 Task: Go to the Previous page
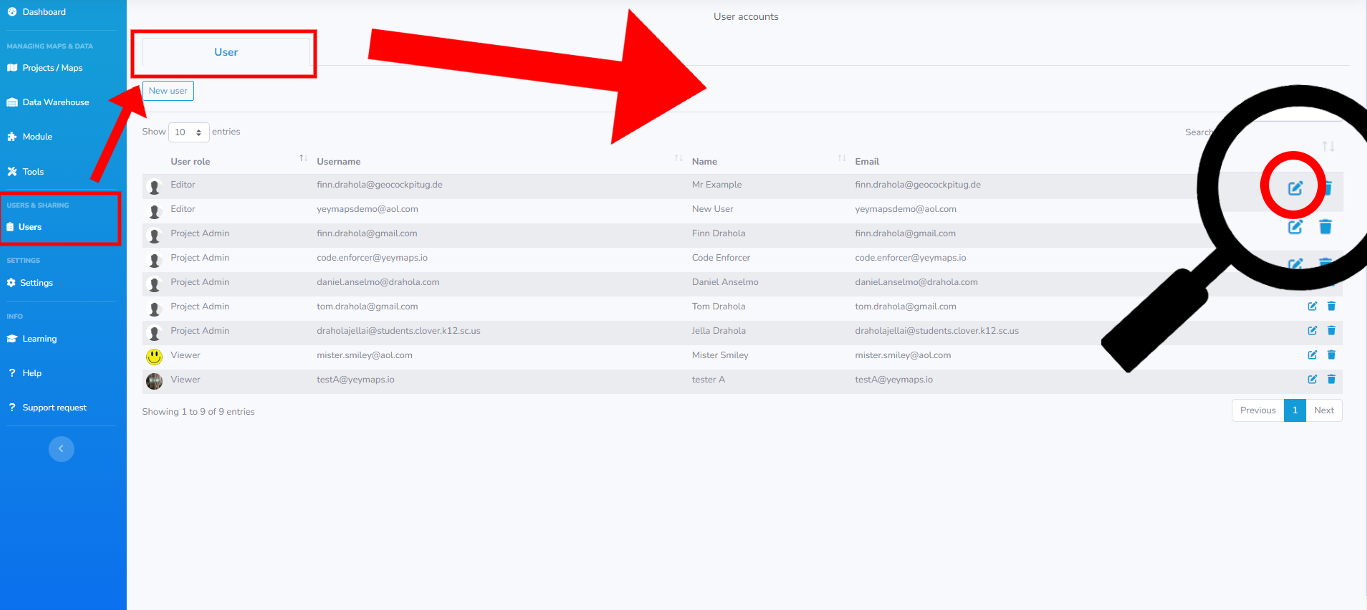(x=1258, y=410)
